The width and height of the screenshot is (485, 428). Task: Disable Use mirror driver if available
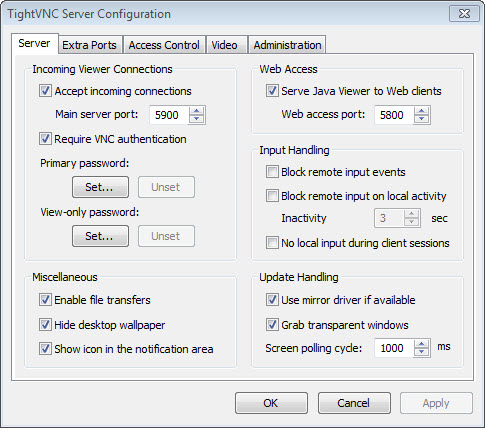click(x=272, y=300)
